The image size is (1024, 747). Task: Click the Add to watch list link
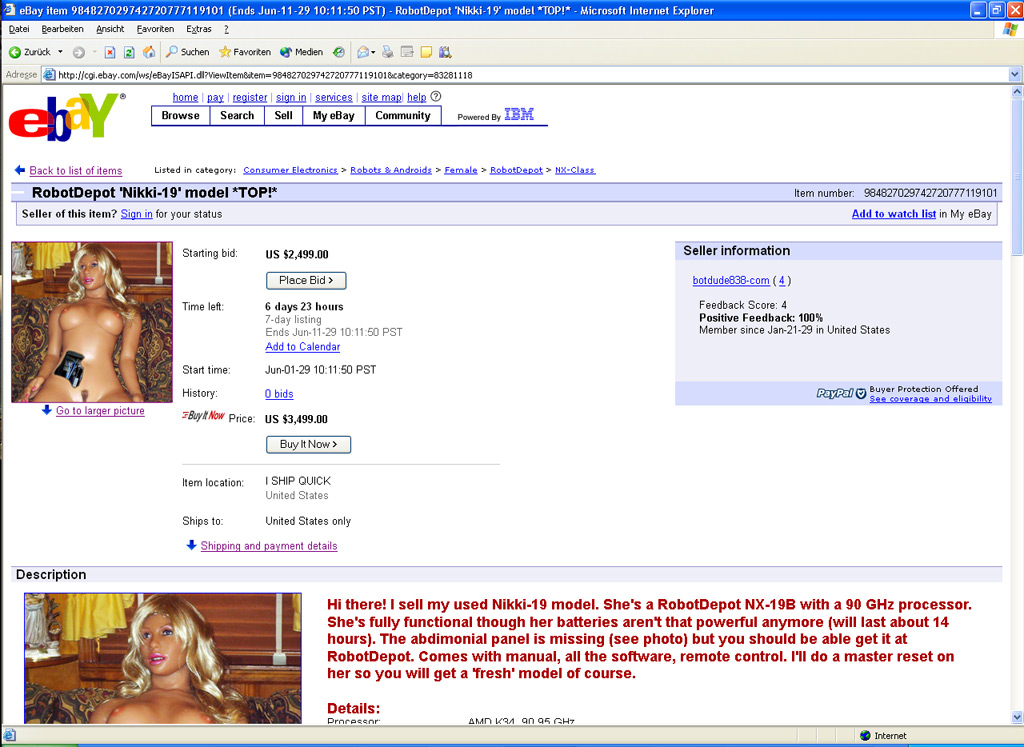coord(893,214)
